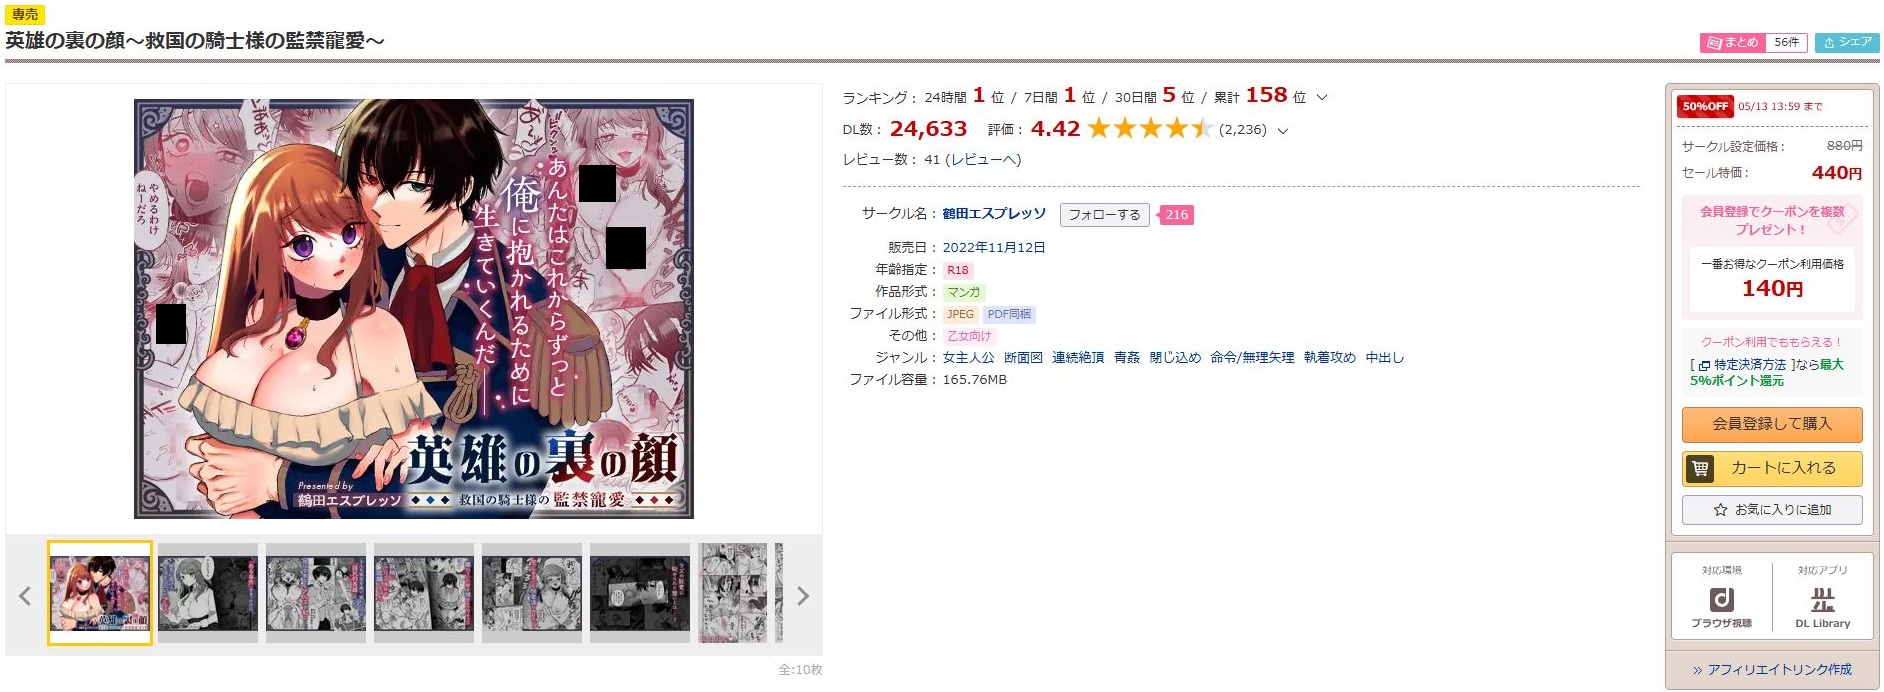This screenshot has width=1884, height=692.
Task: Click the 2022年11月12日 release date link
Action: (994, 248)
